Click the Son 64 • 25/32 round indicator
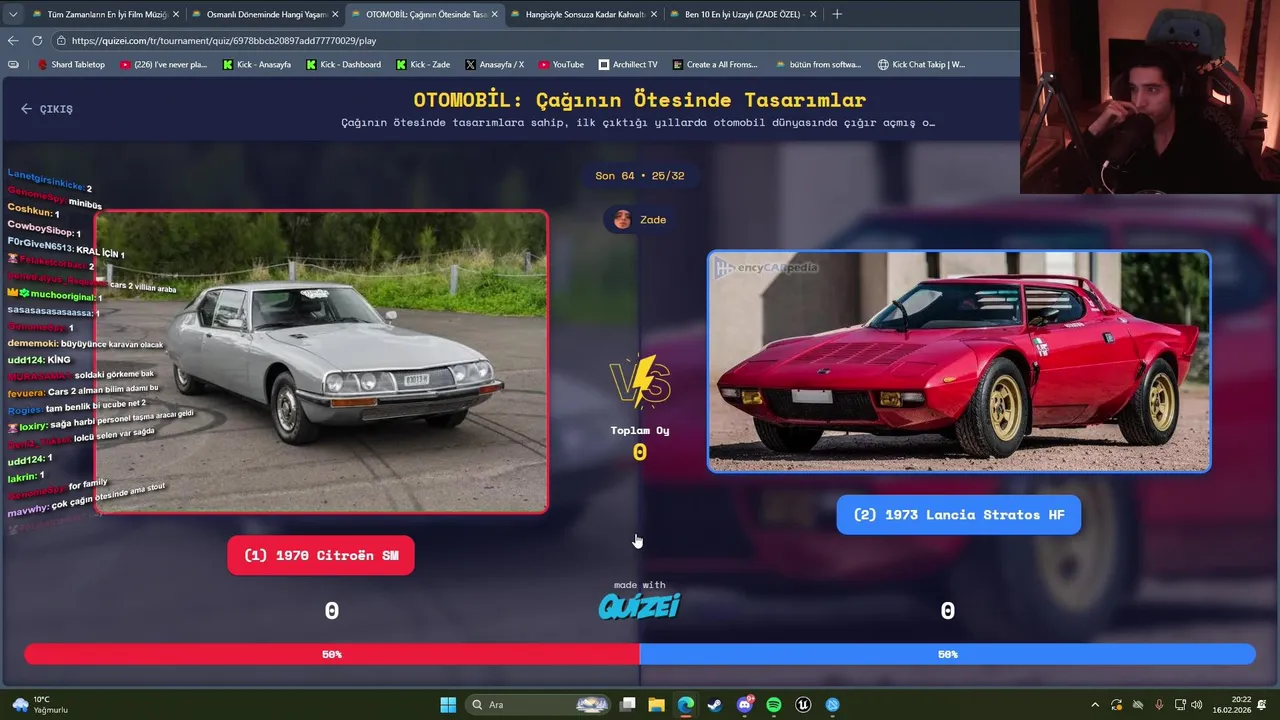The width and height of the screenshot is (1280, 720). (x=640, y=176)
